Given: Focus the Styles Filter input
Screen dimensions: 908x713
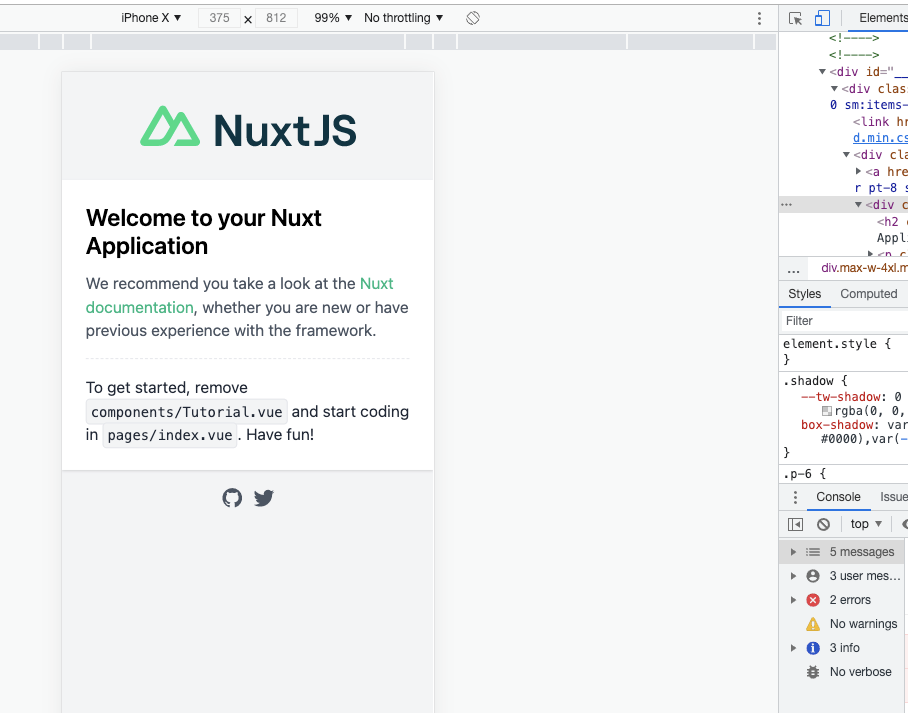Looking at the screenshot, I should pyautogui.click(x=845, y=321).
